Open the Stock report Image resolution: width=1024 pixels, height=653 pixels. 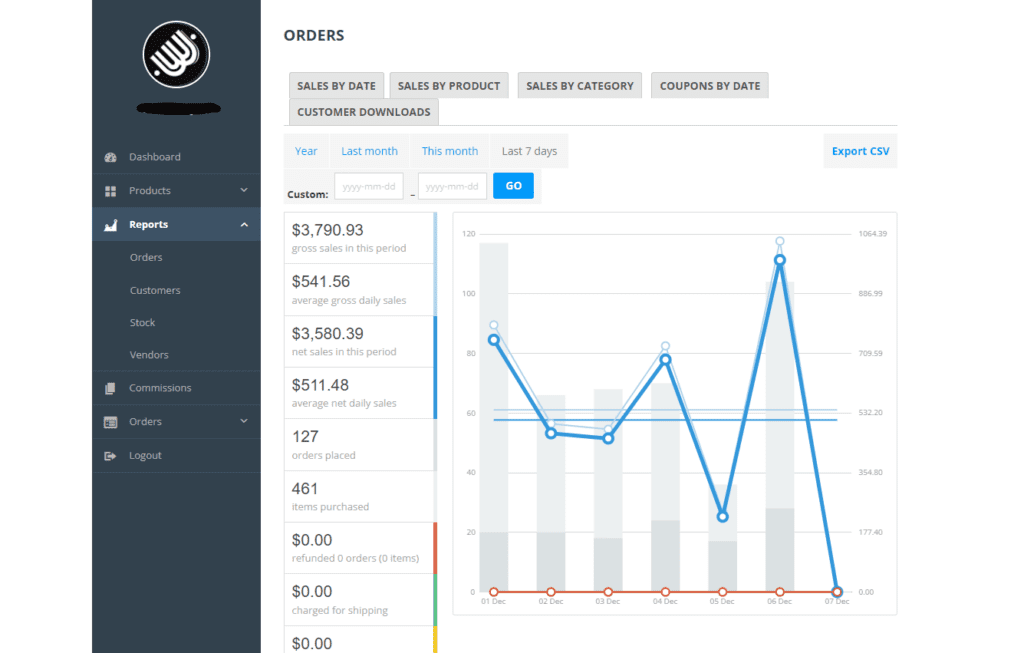pyautogui.click(x=142, y=323)
